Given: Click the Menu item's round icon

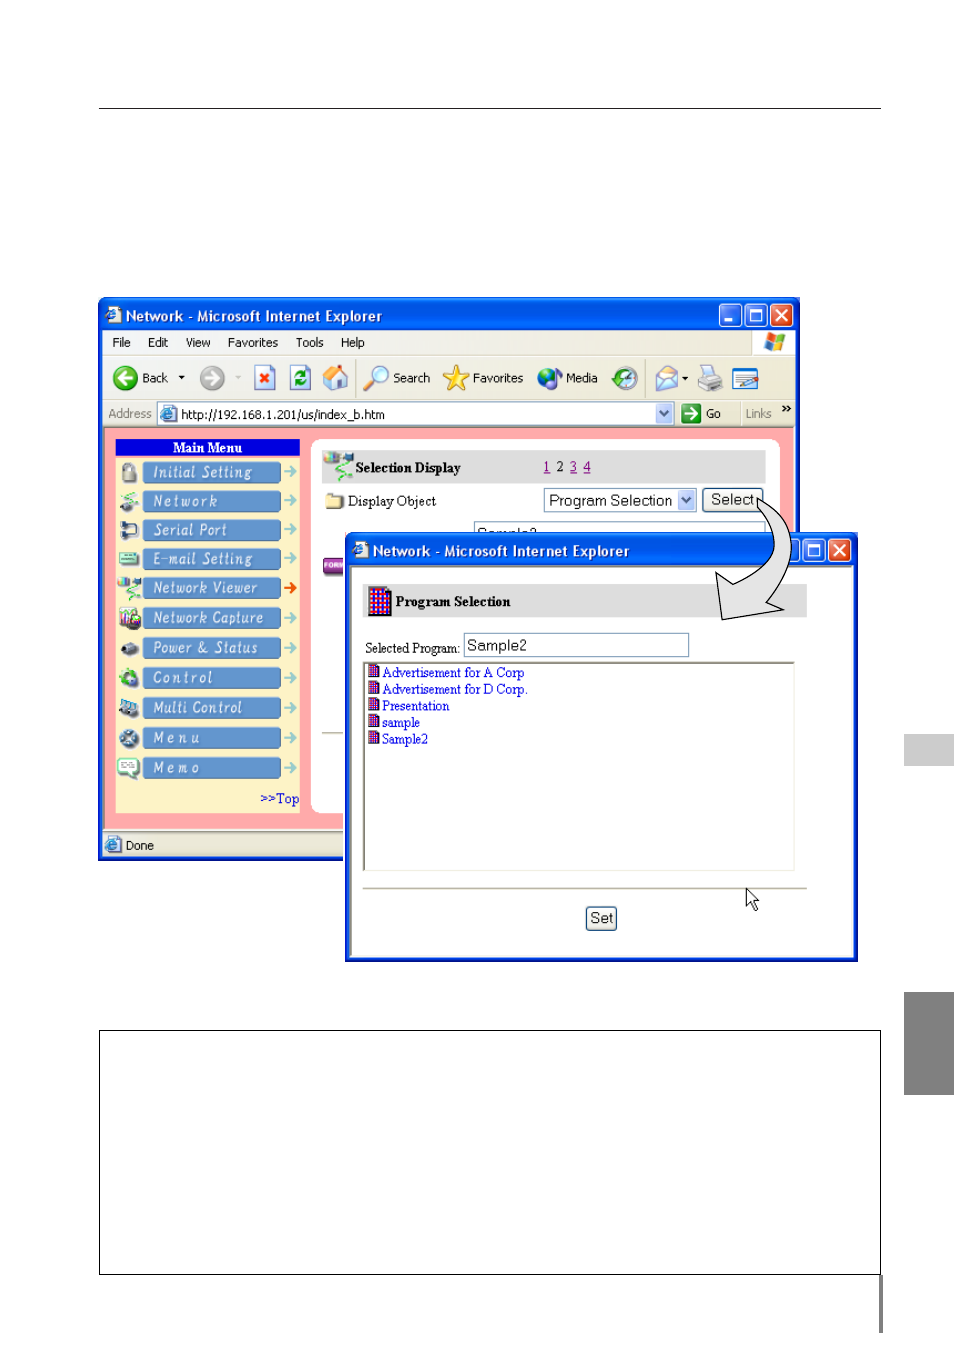Looking at the screenshot, I should 129,738.
